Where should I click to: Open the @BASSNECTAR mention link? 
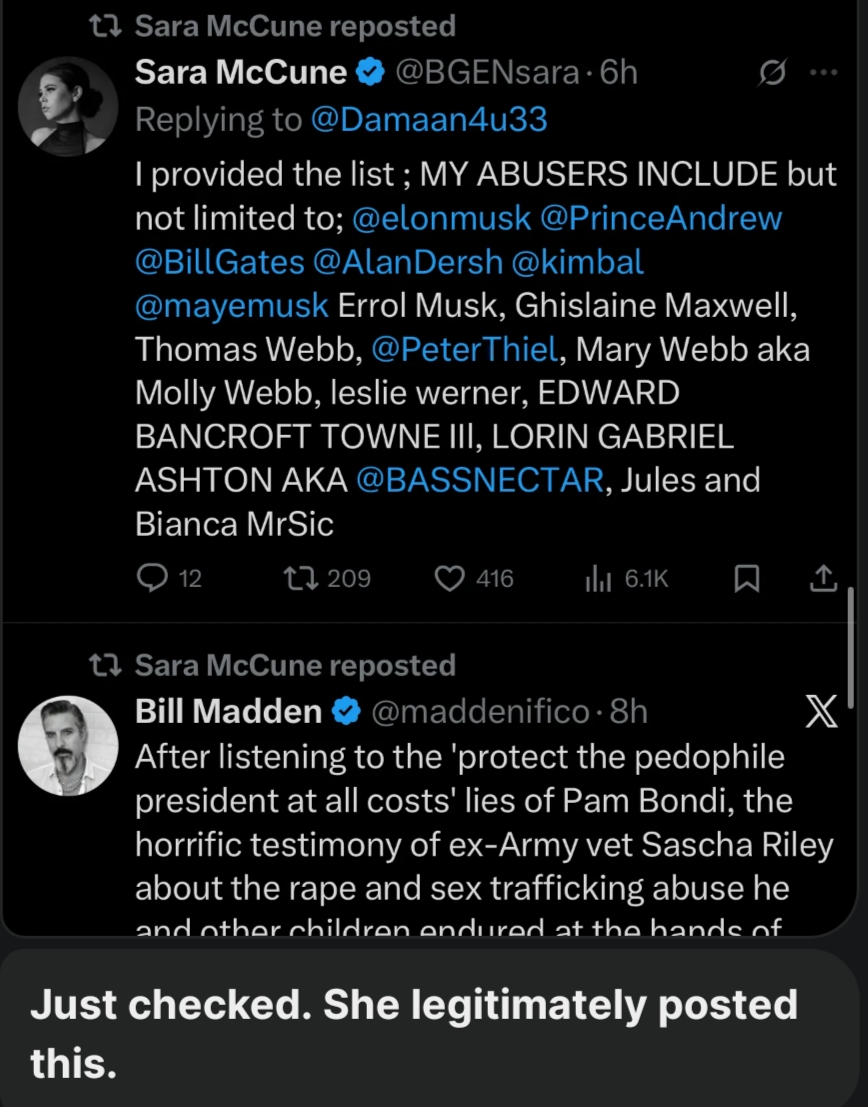click(x=480, y=480)
